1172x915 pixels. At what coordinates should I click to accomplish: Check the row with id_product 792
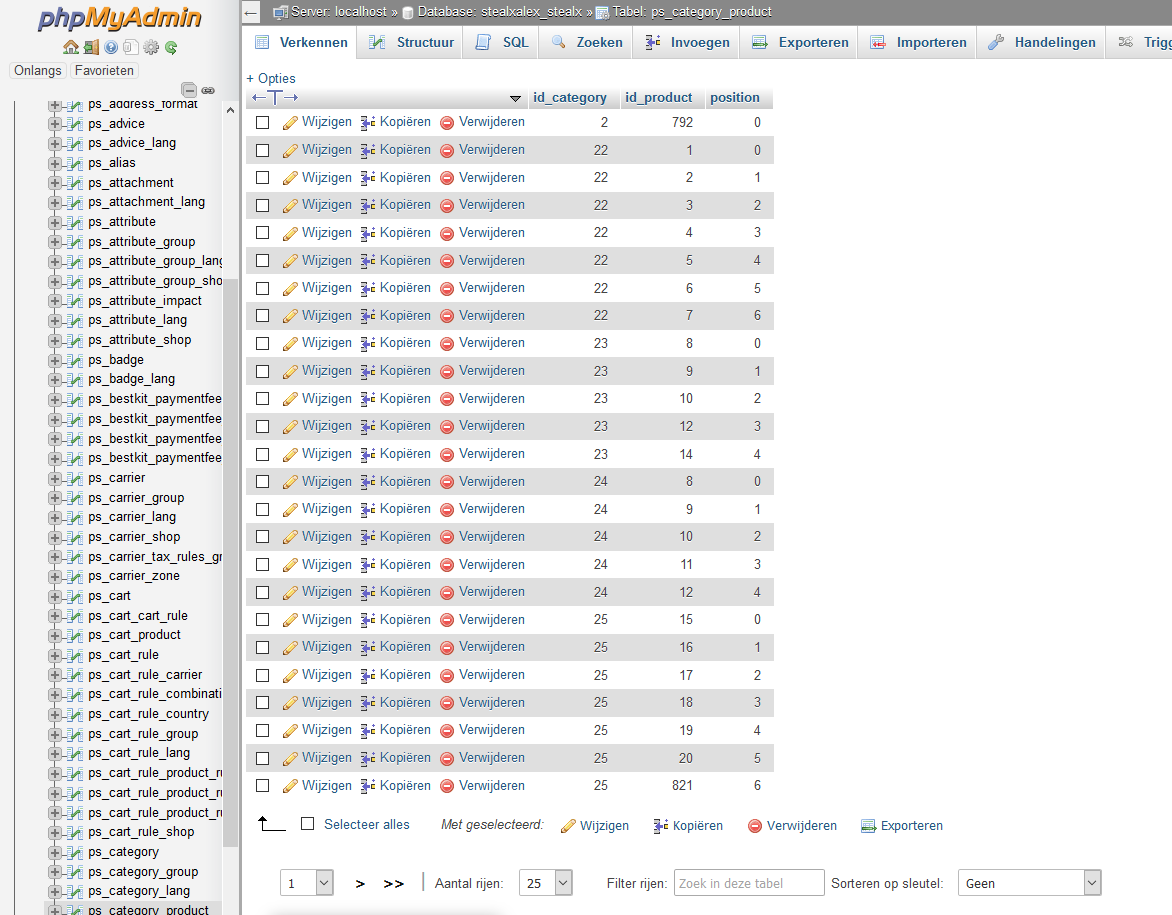click(x=262, y=123)
